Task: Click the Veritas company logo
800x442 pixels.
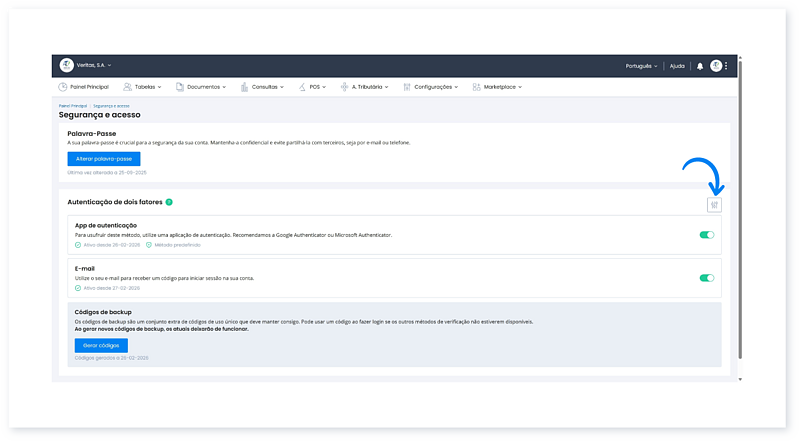Action: (x=66, y=66)
